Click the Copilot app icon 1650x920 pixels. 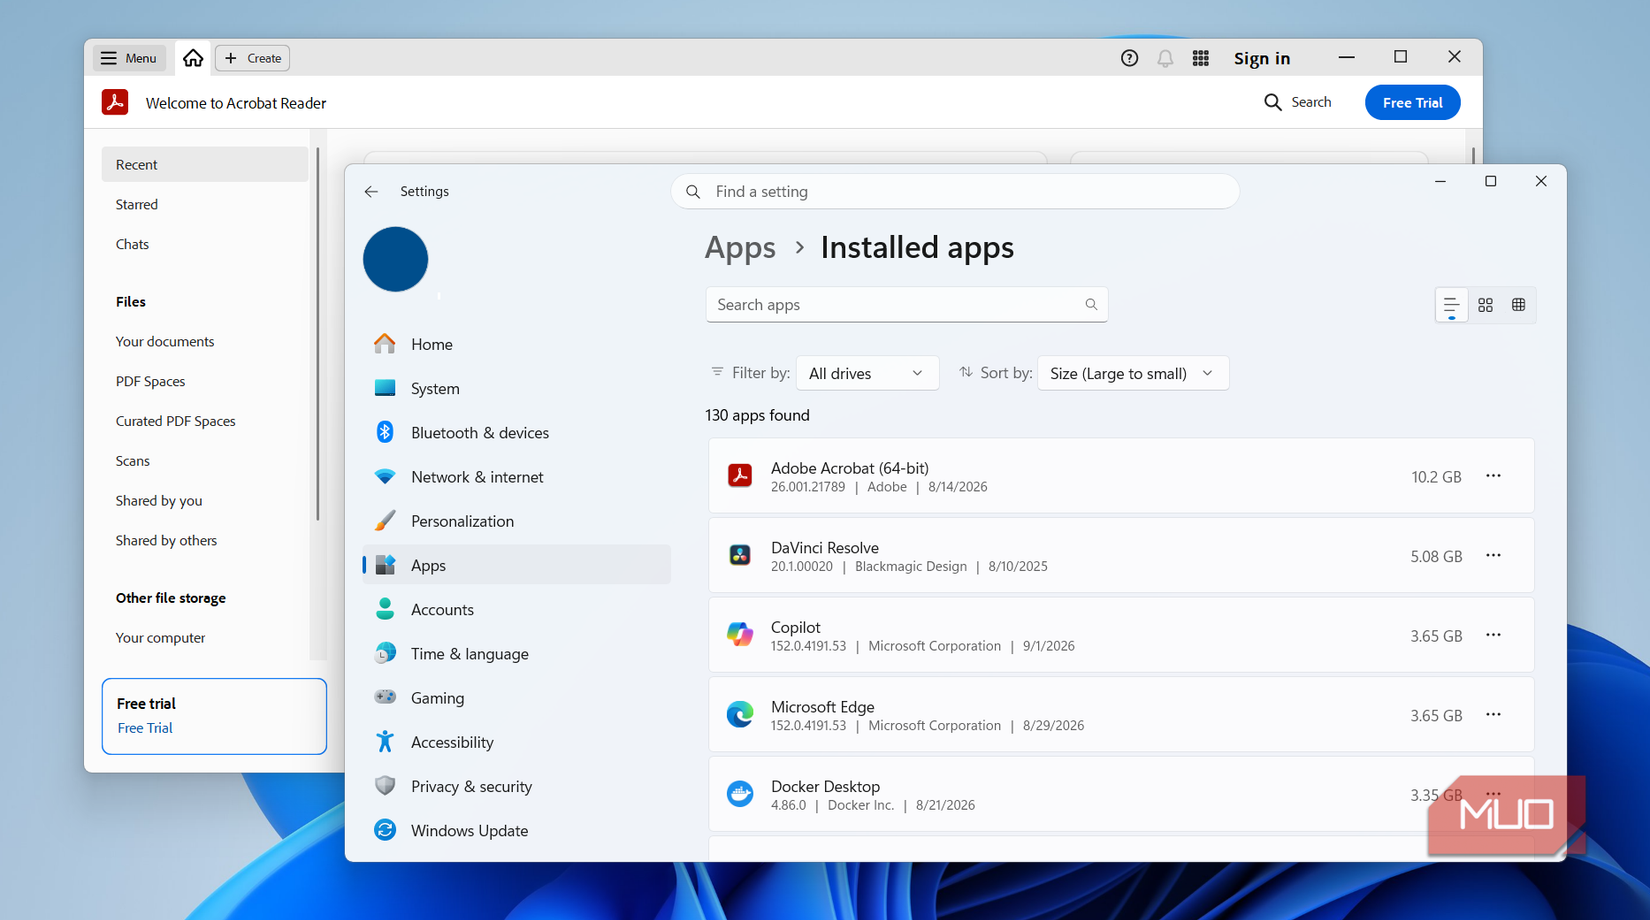[740, 634]
